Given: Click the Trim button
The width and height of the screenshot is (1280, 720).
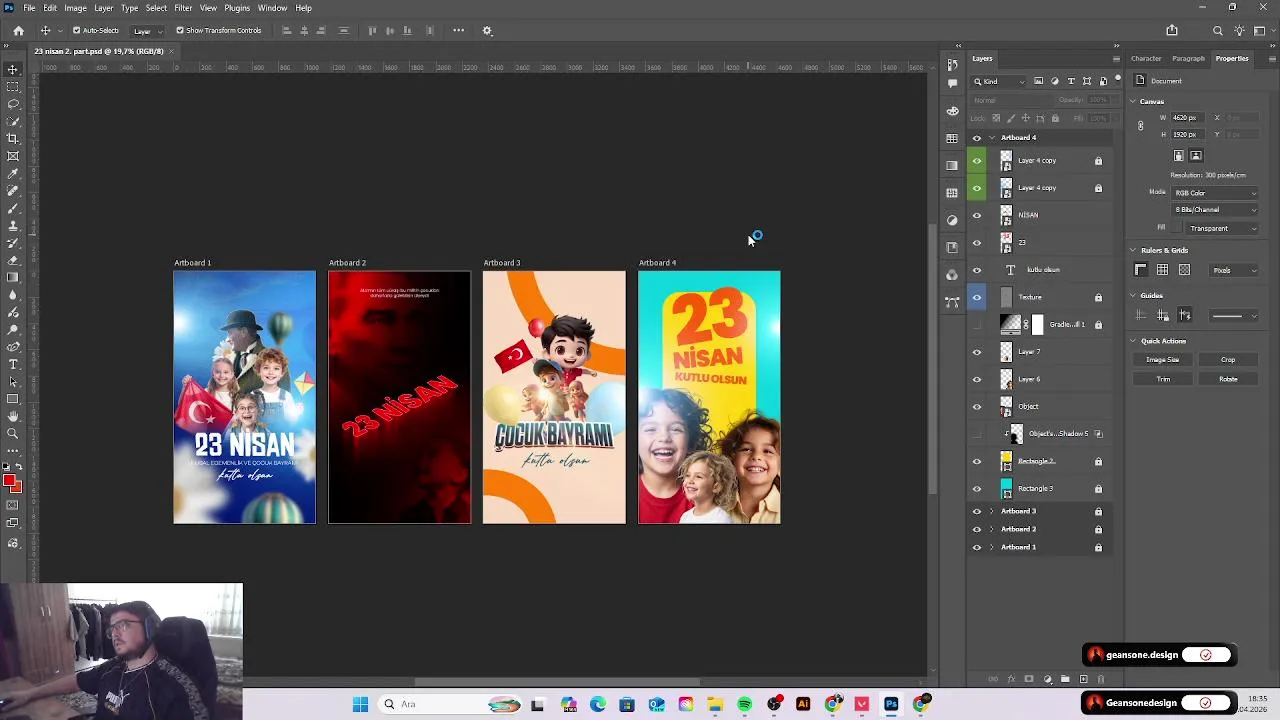Looking at the screenshot, I should [x=1163, y=379].
